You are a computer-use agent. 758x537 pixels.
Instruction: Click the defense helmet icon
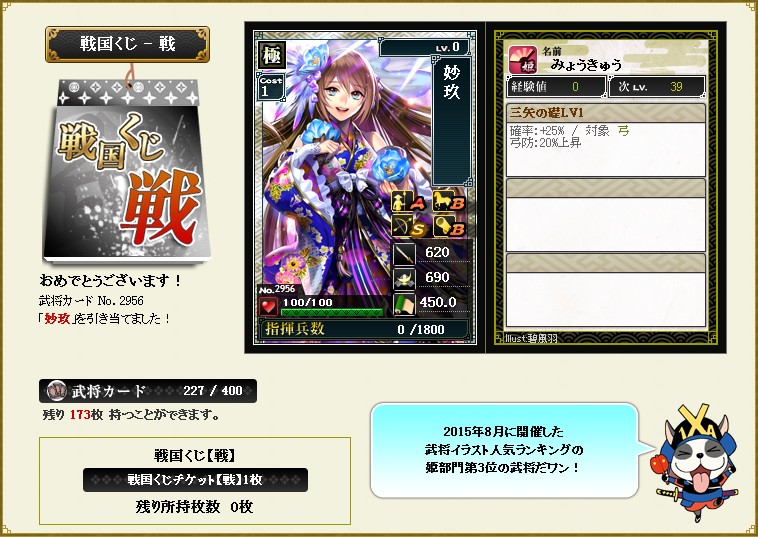click(404, 279)
